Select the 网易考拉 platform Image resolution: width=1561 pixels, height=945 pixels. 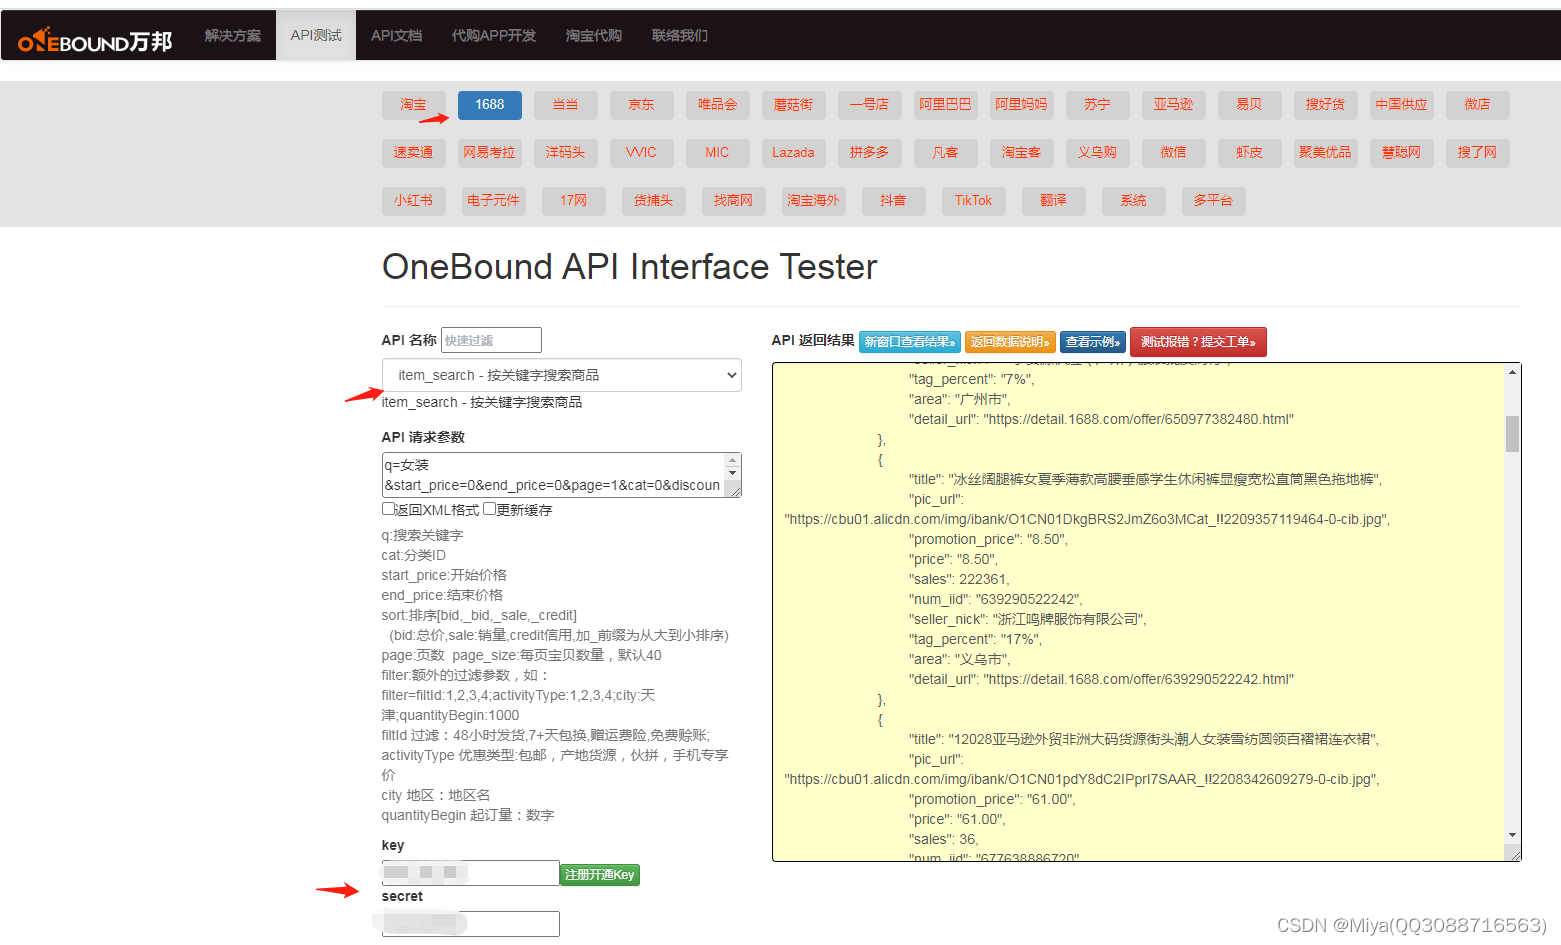point(490,153)
